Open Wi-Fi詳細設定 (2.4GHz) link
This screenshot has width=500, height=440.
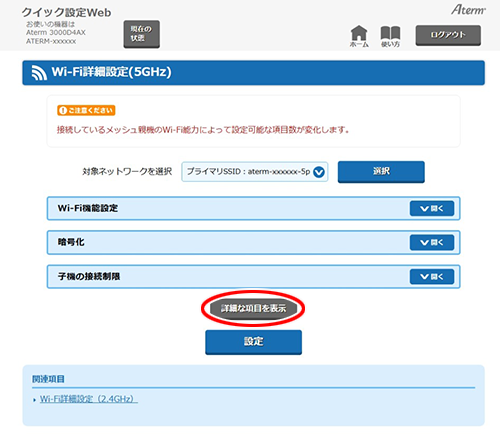[89, 399]
